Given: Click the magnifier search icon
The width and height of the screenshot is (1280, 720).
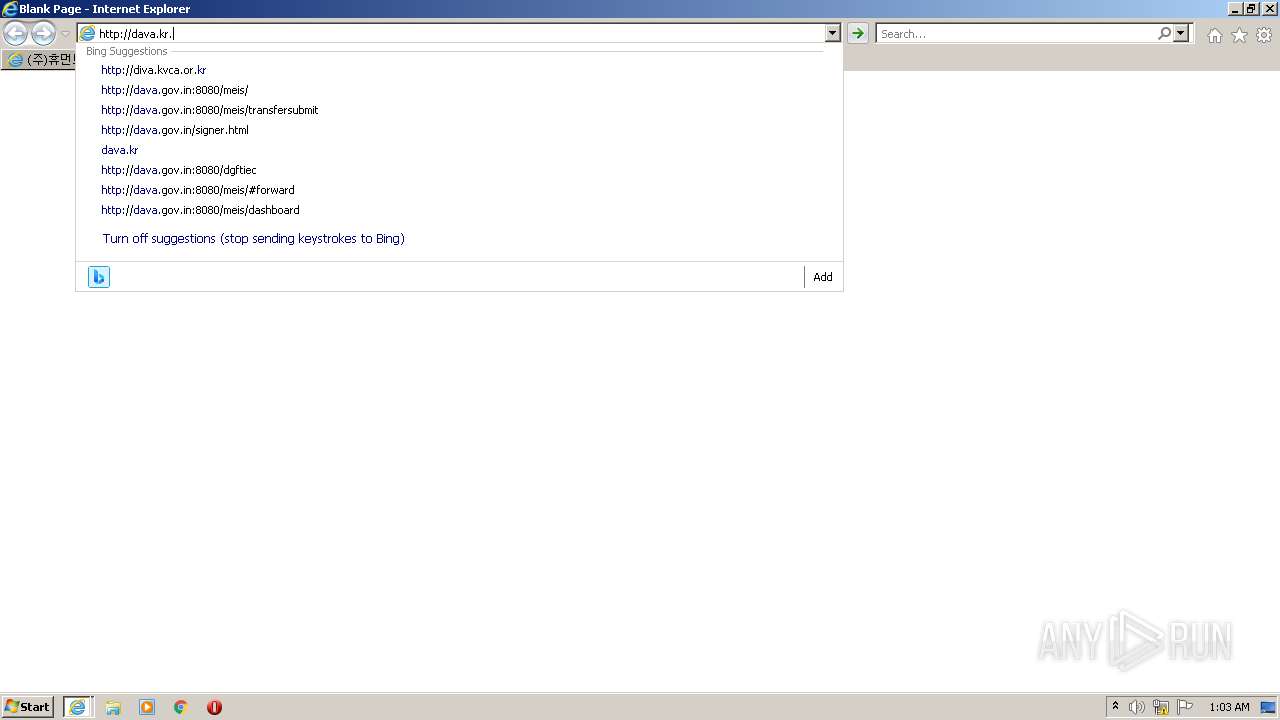Looking at the screenshot, I should tap(1165, 34).
